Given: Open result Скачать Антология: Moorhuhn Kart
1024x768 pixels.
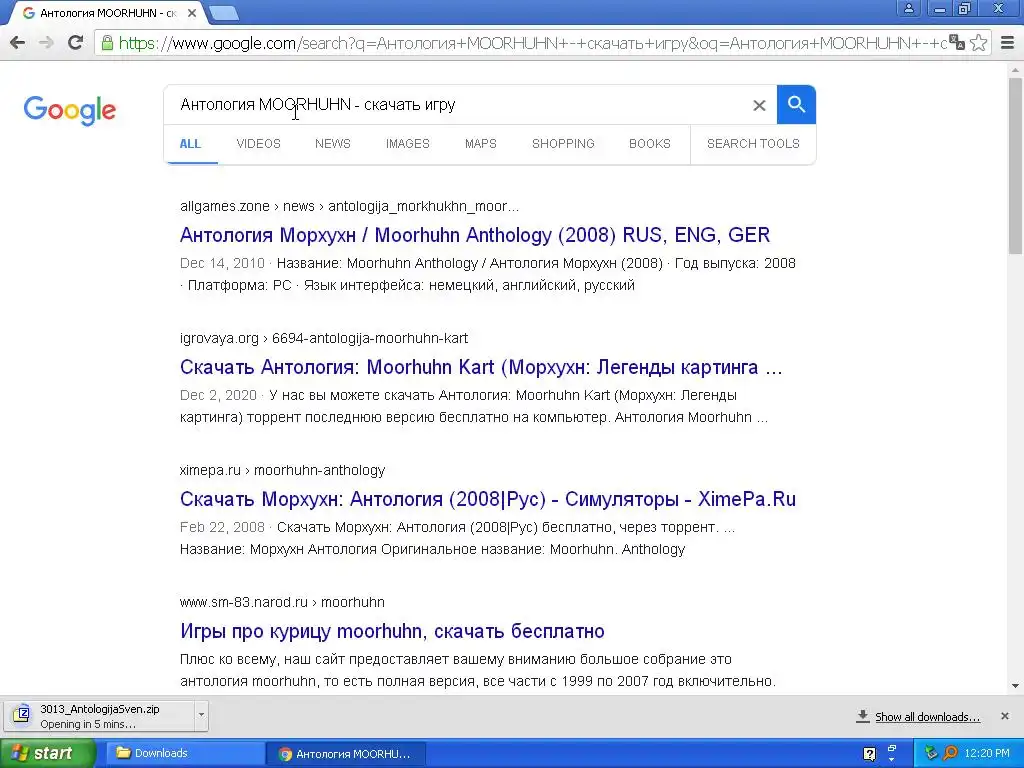Looking at the screenshot, I should click(481, 367).
